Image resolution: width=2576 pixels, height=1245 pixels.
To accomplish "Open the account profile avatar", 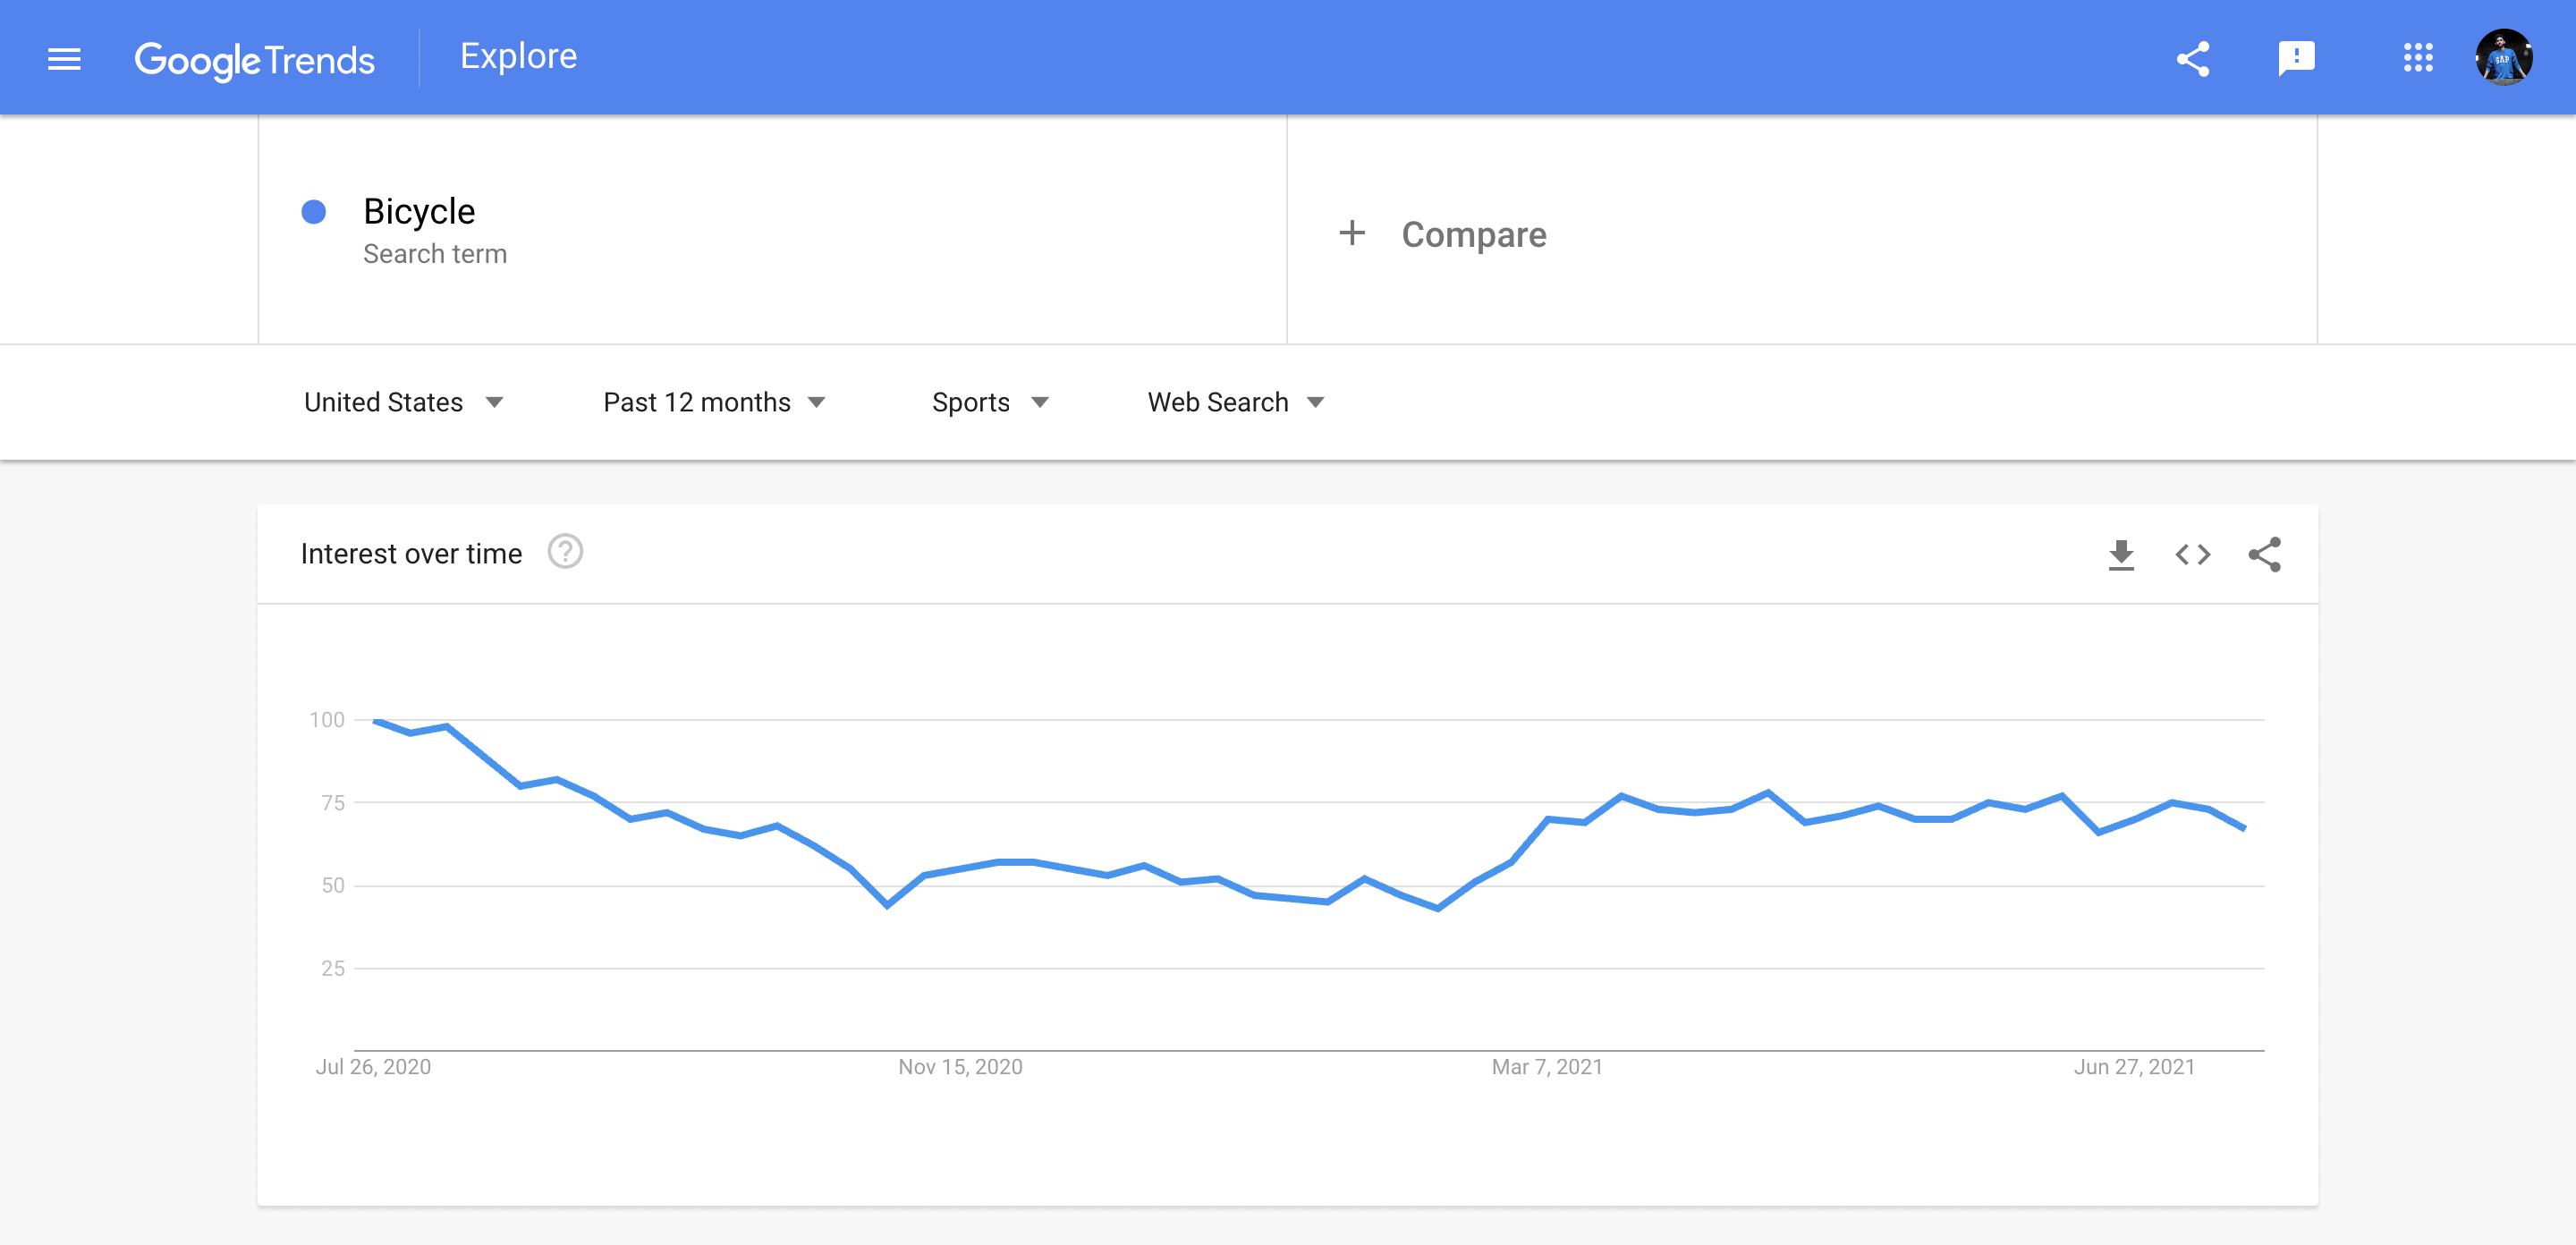I will tap(2503, 58).
